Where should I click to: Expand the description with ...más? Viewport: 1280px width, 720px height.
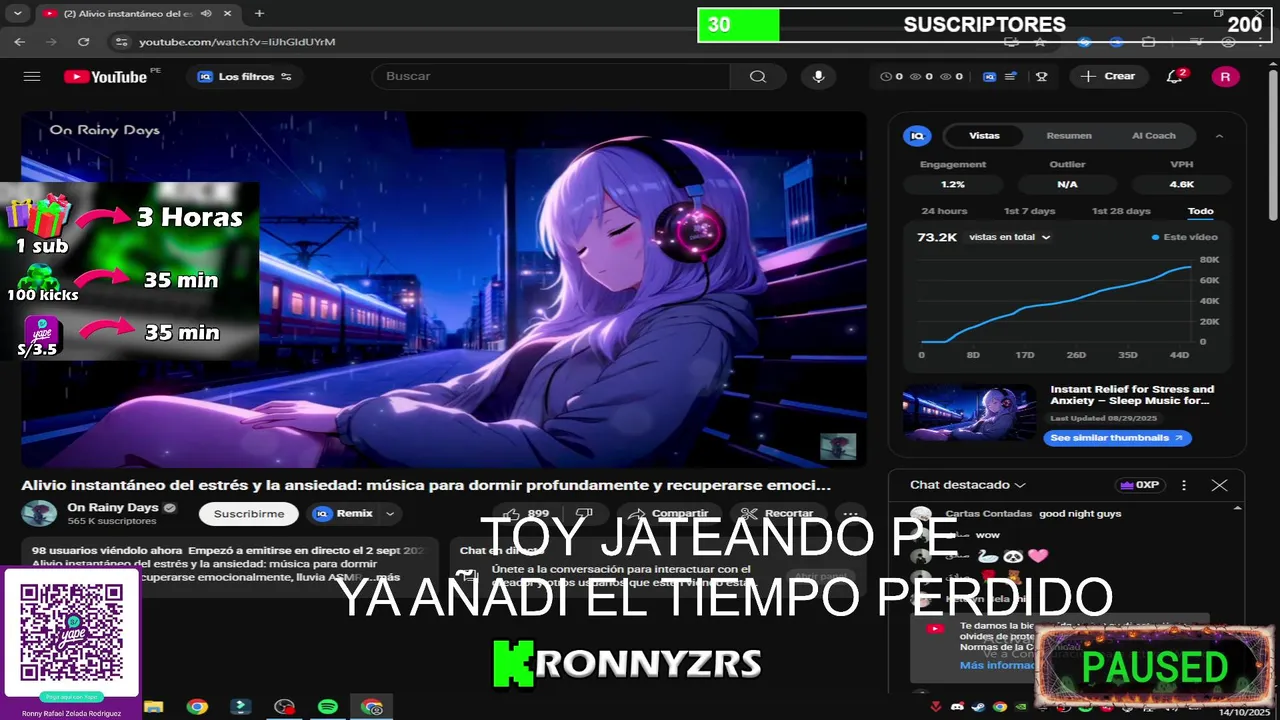(x=387, y=577)
